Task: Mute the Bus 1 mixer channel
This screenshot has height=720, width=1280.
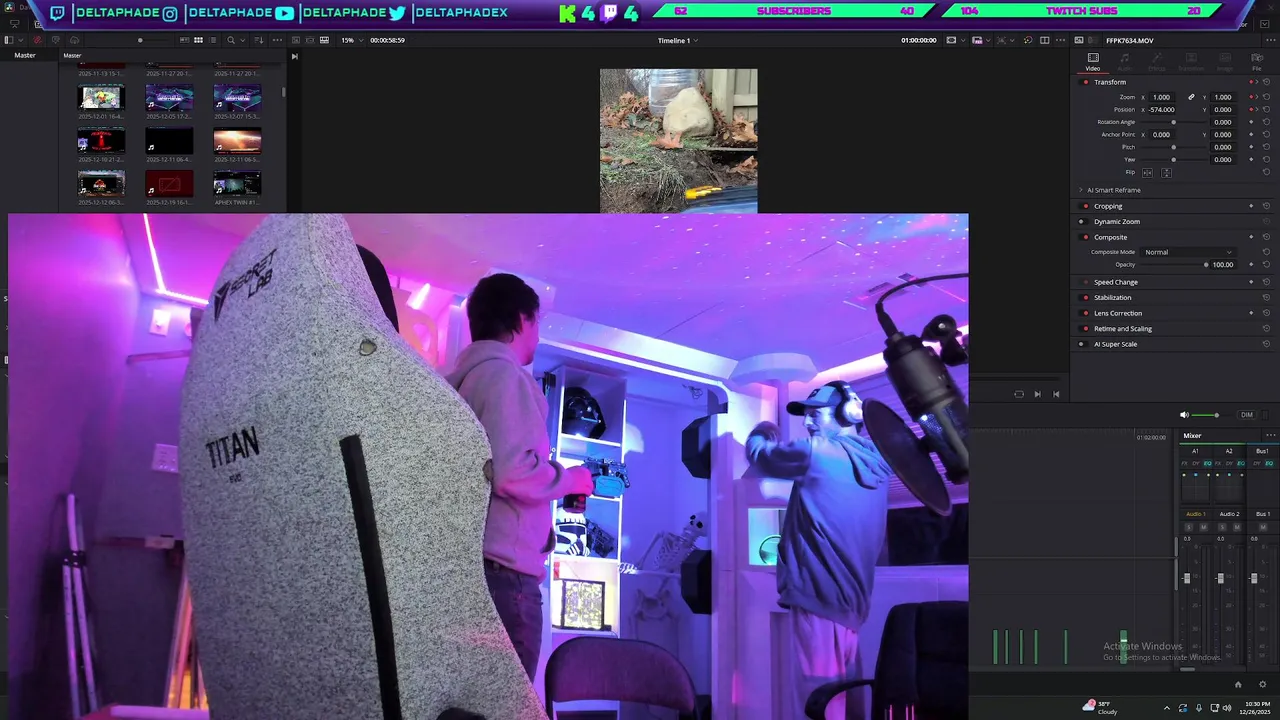Action: point(1263,527)
